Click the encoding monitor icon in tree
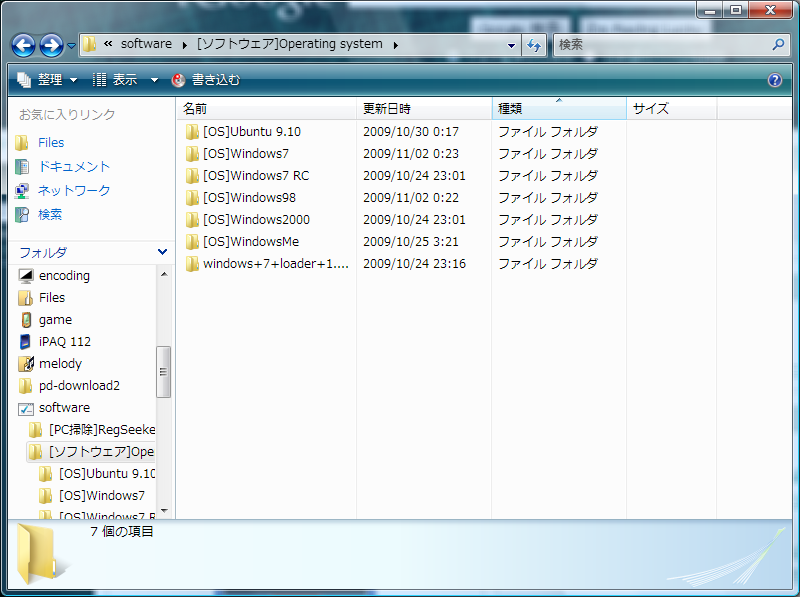 (x=26, y=276)
